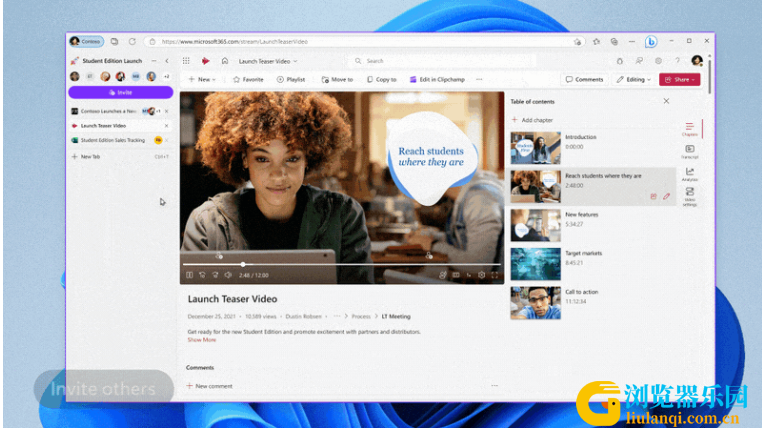Screen dimensions: 762x428
Task: Open toolbar overflow ellipsis menu
Action: click(x=479, y=79)
